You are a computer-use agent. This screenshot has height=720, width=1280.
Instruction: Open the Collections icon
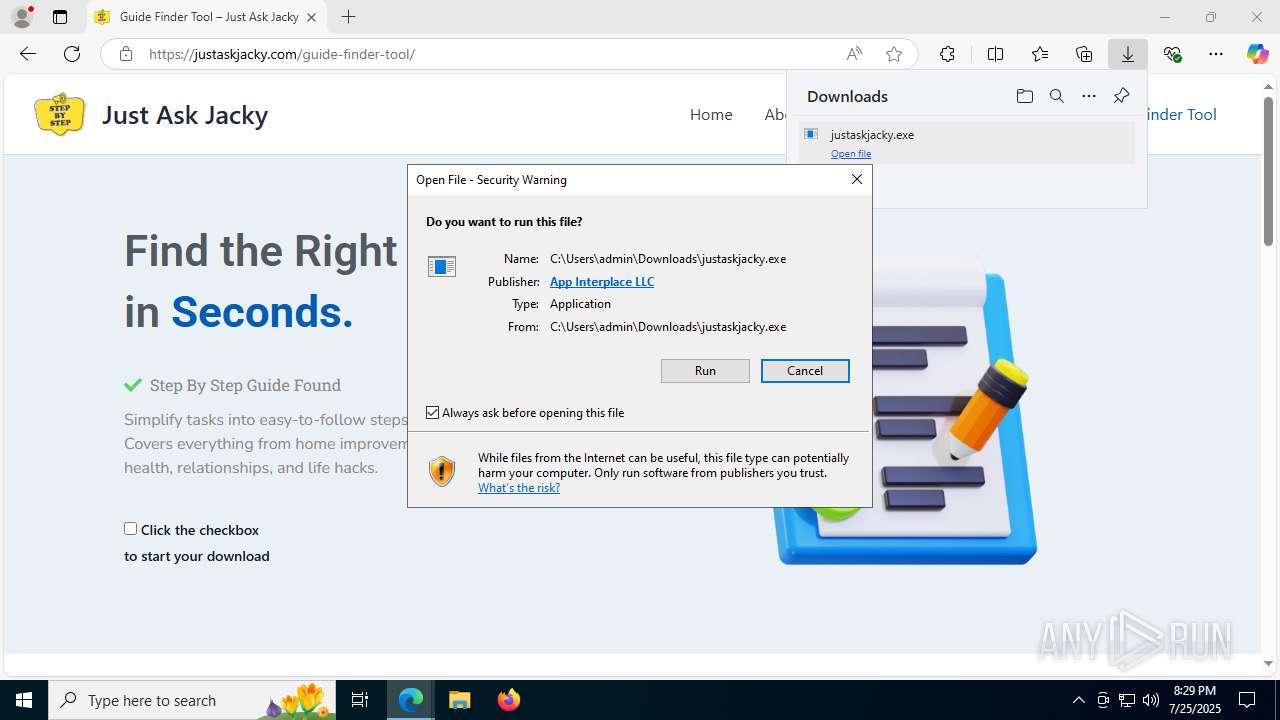click(1084, 54)
